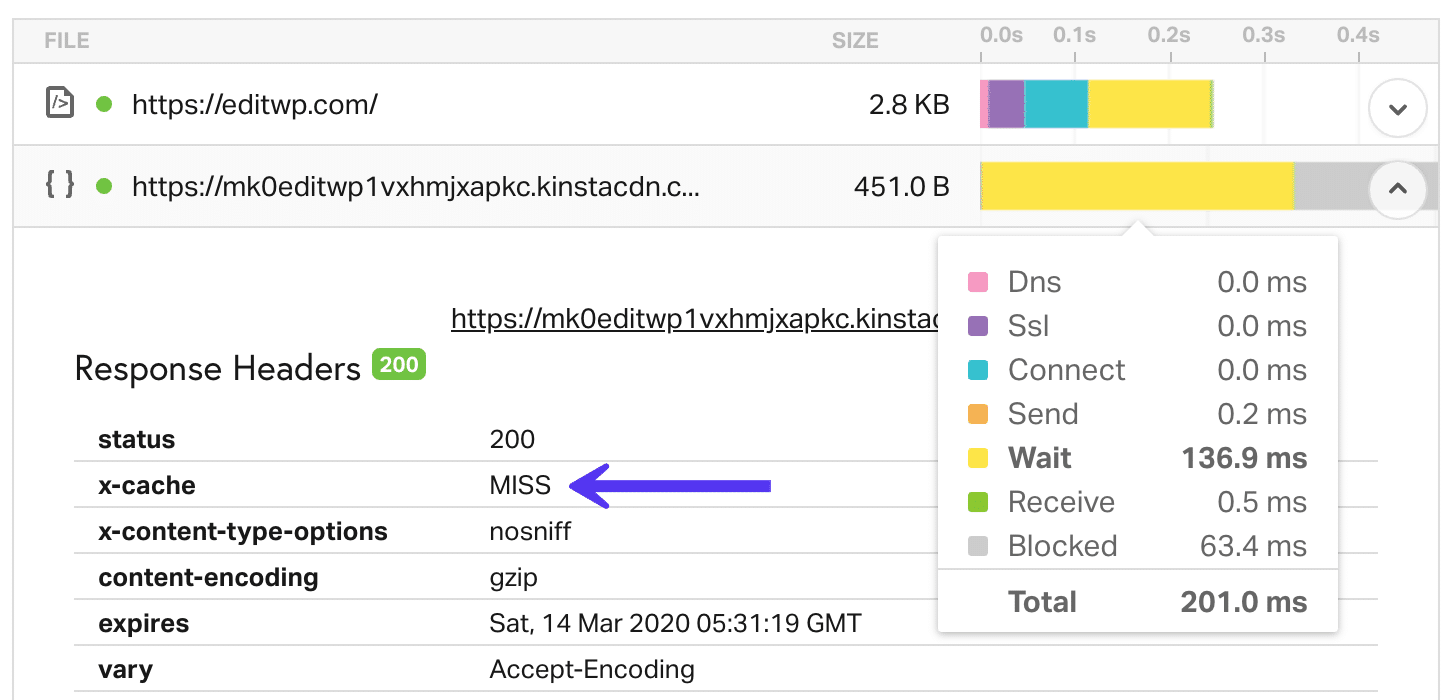This screenshot has height=700, width=1456.
Task: Collapse the kinstacdn request details
Action: [1397, 188]
